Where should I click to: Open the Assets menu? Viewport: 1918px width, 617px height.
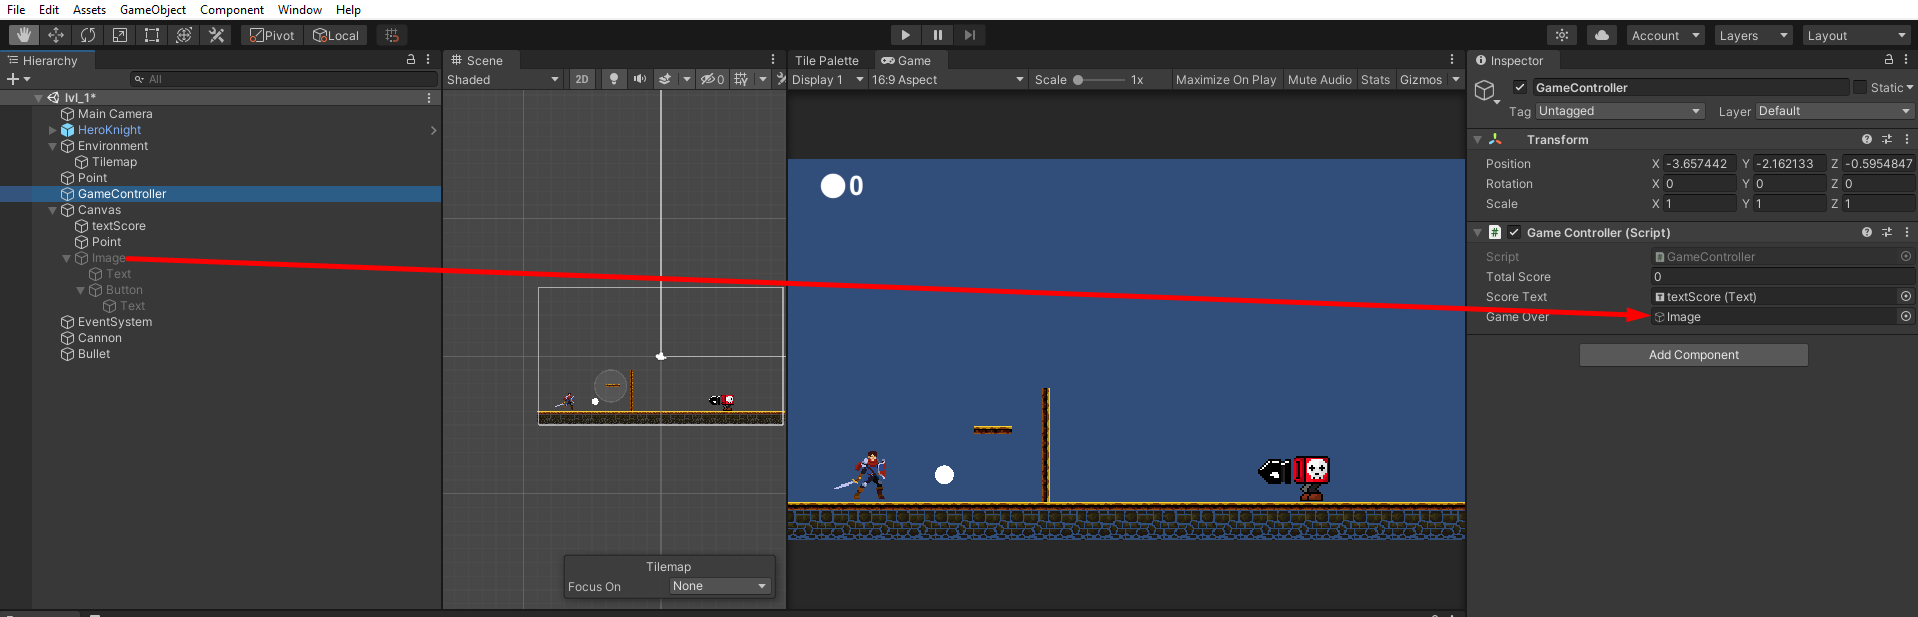point(89,9)
